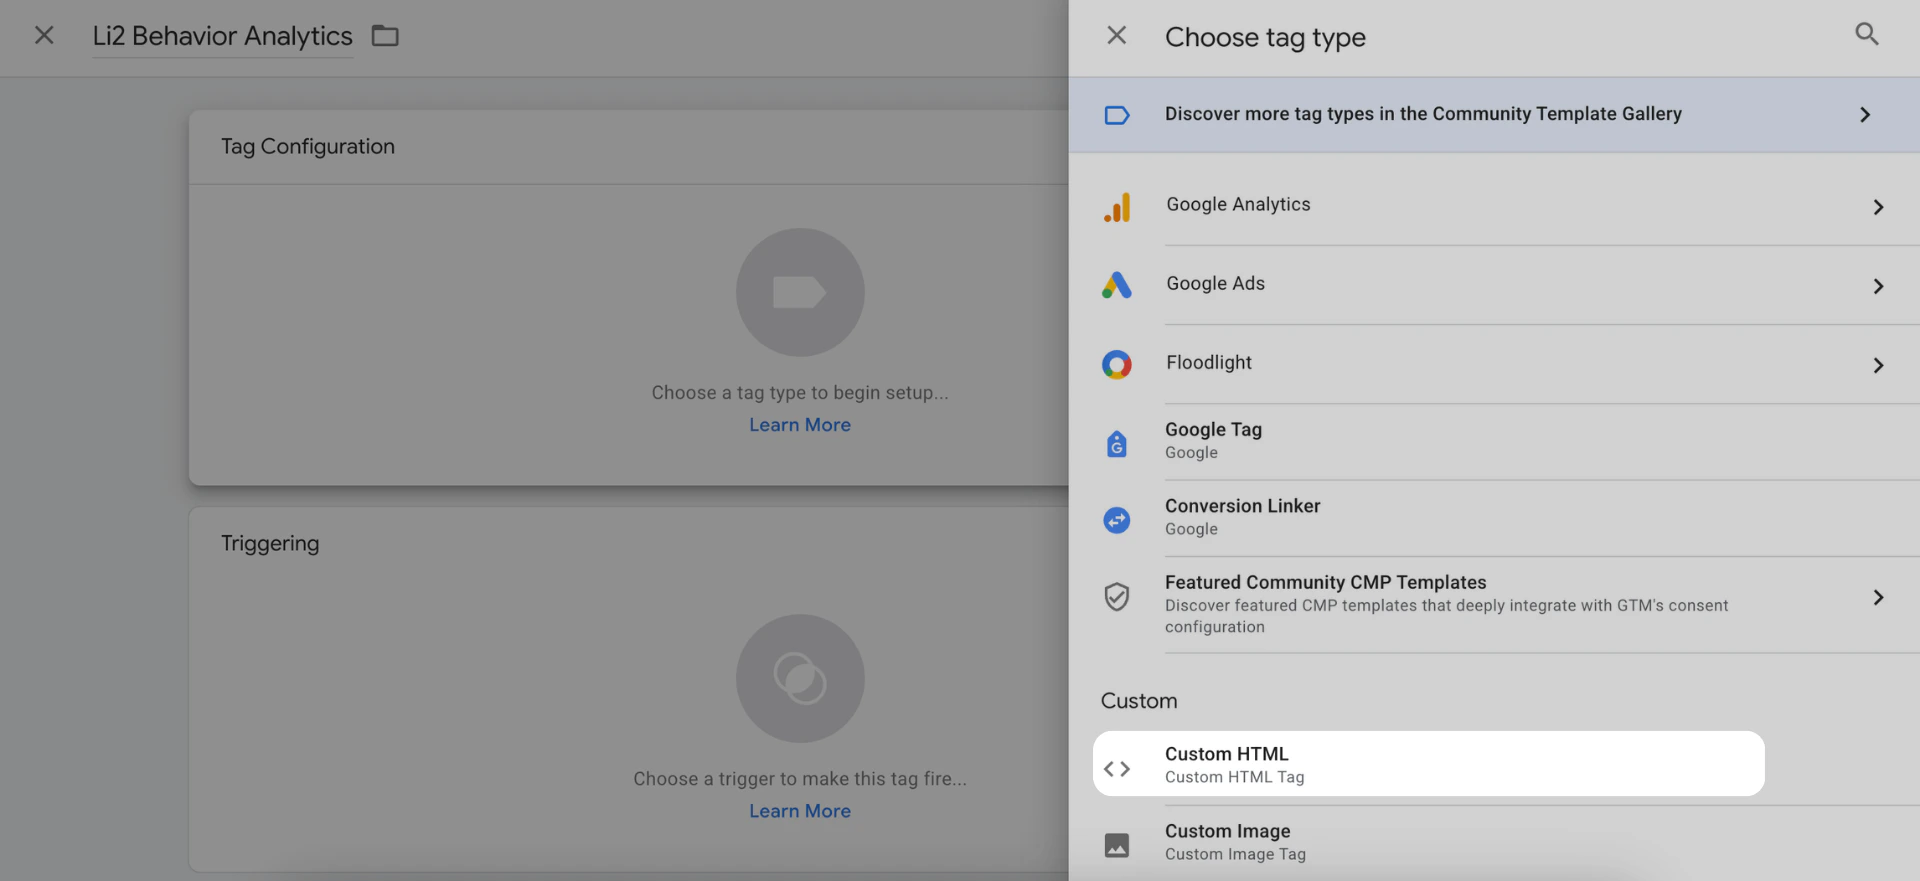Choose the Custom Image tag type

(1494, 843)
